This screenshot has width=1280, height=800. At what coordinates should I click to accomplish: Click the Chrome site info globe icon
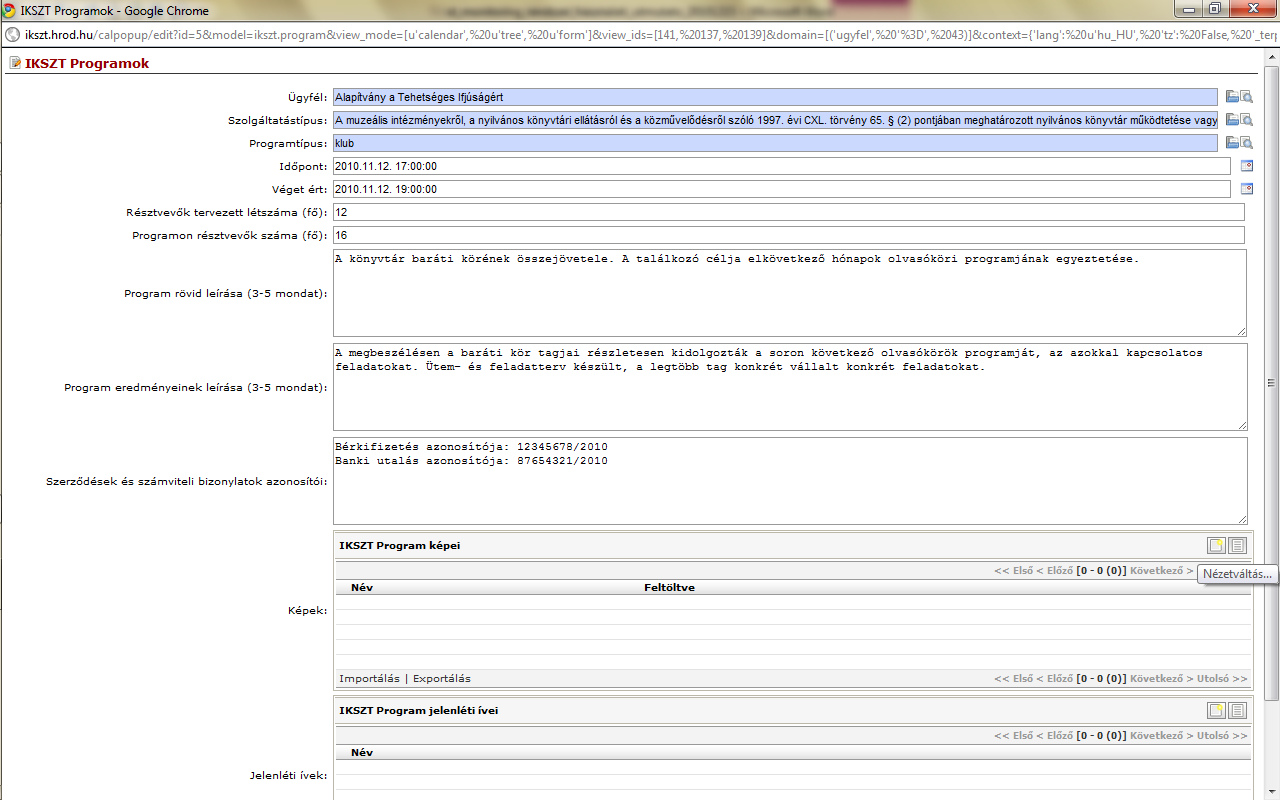[12, 35]
